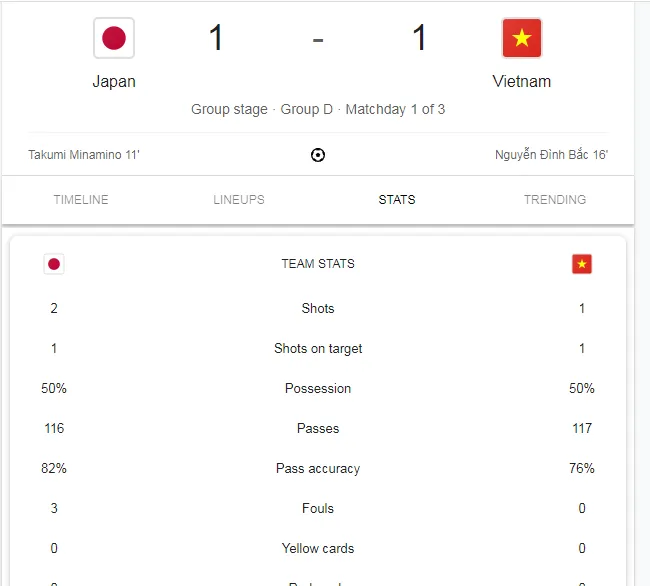Click the large Japan flag icon
The image size is (650, 586).
pos(114,39)
